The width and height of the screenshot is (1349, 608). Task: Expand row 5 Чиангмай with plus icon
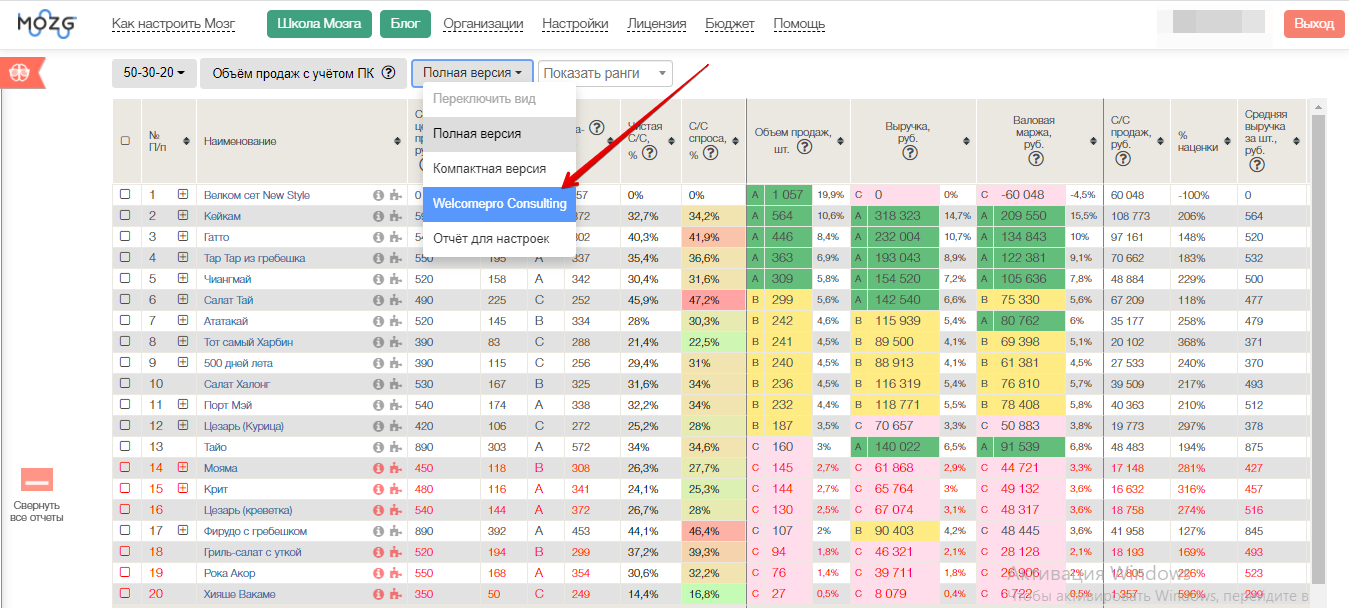[x=183, y=279]
